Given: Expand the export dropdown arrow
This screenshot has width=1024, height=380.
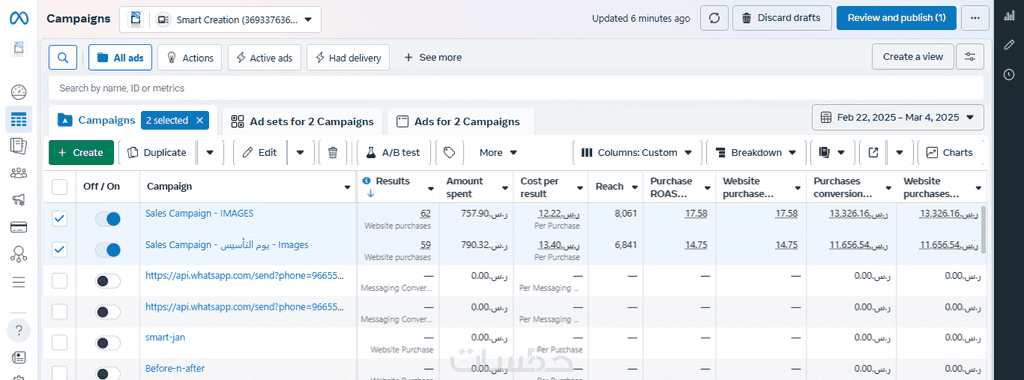Looking at the screenshot, I should (899, 152).
